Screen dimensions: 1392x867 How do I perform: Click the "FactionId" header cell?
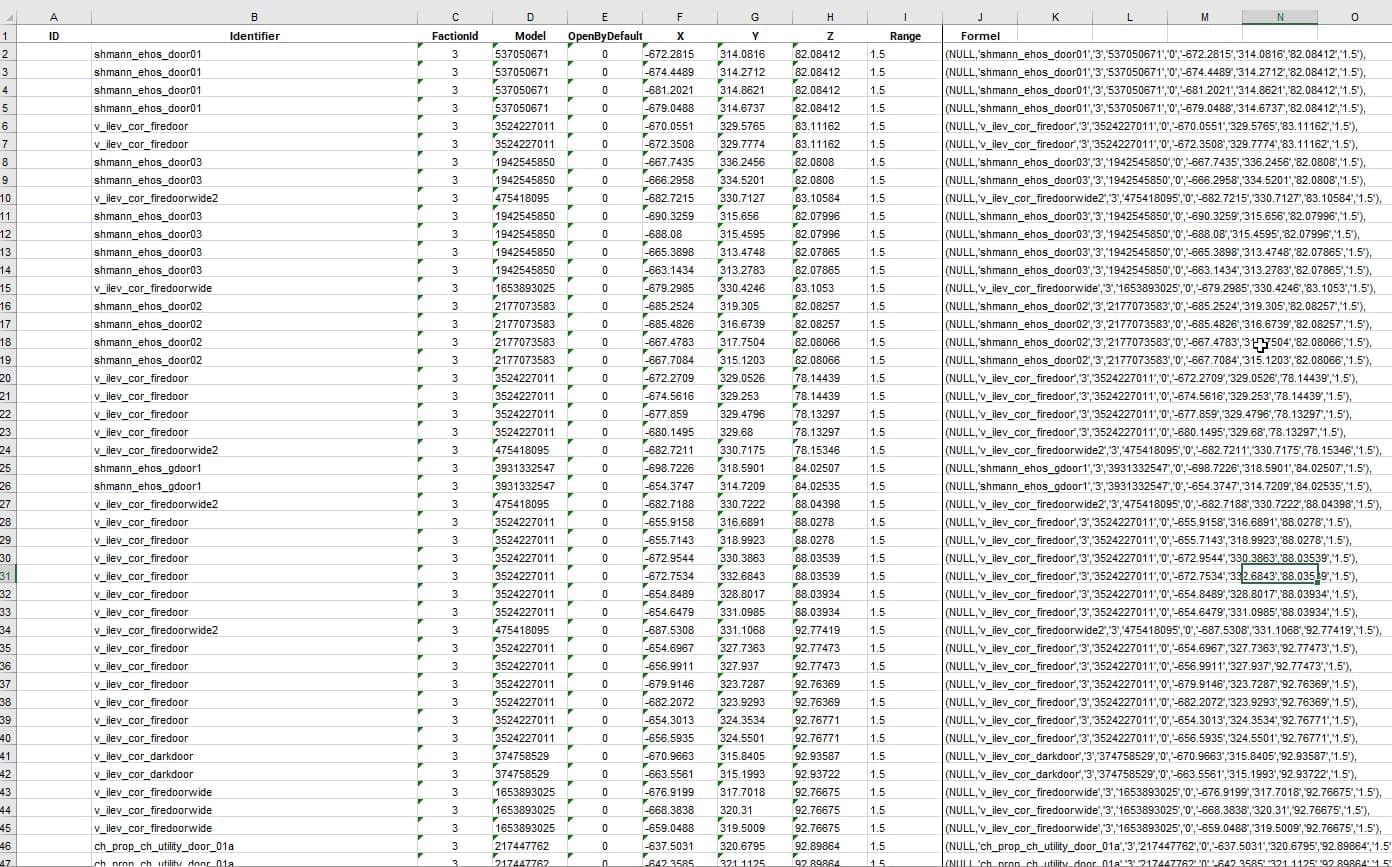[x=455, y=36]
